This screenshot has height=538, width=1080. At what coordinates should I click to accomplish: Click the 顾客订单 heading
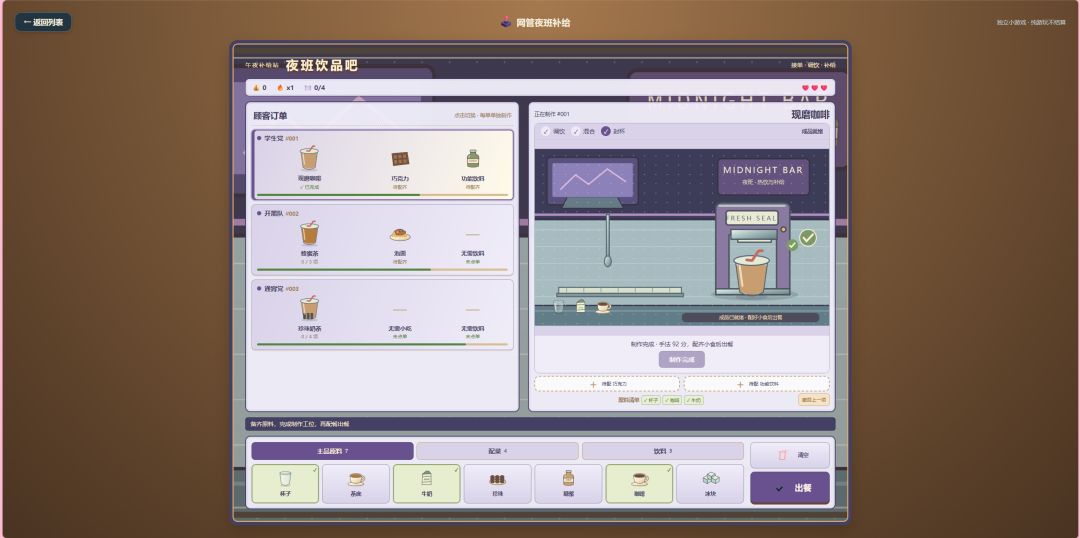271,116
